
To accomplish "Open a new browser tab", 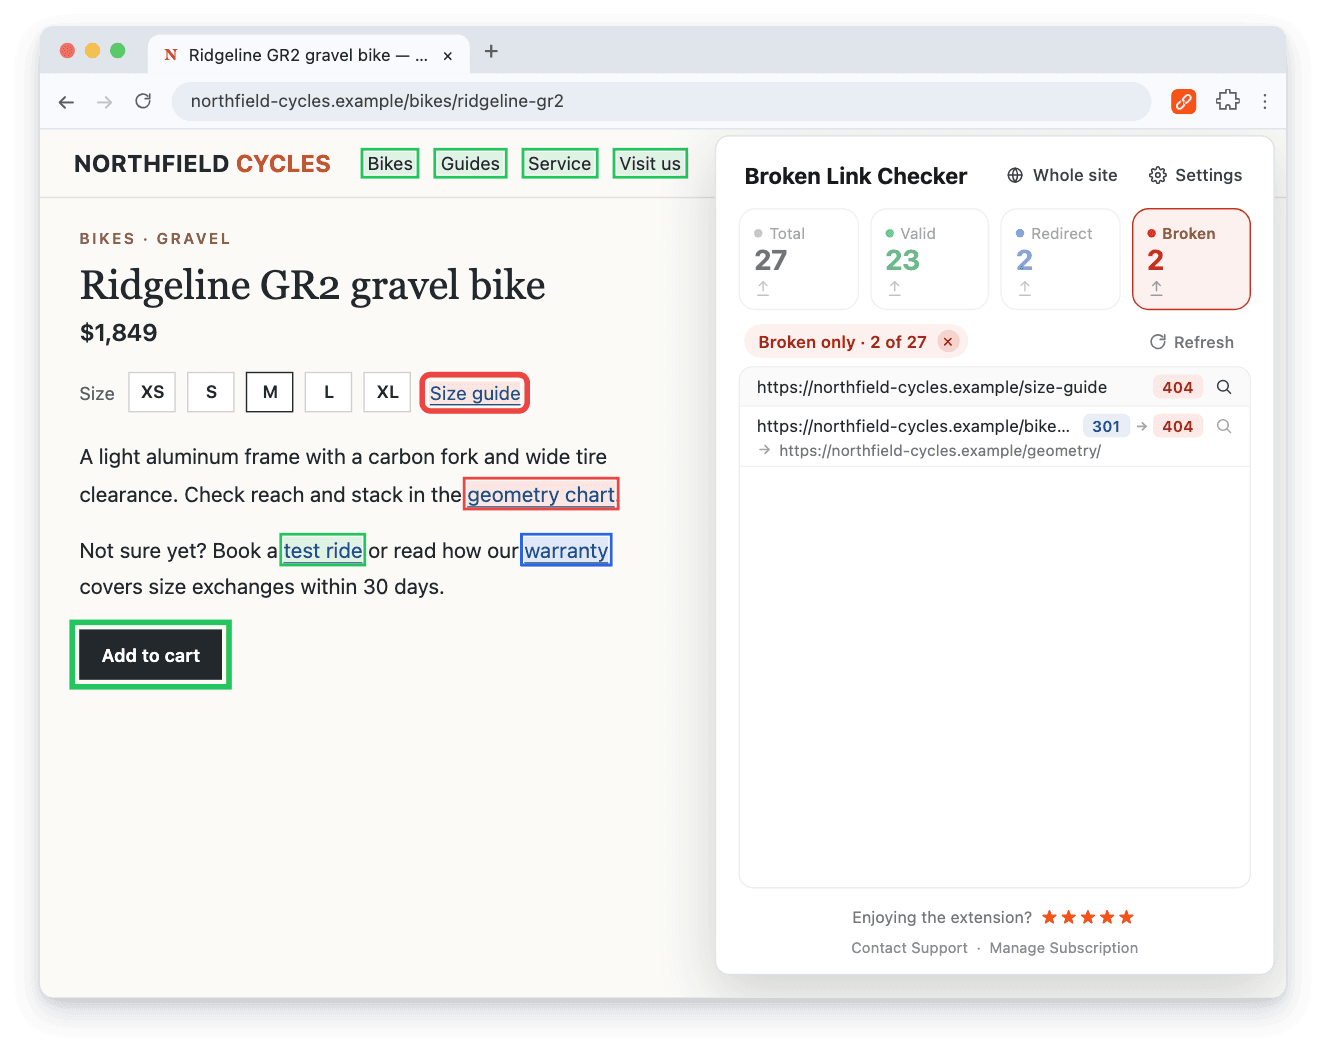I will pos(491,52).
